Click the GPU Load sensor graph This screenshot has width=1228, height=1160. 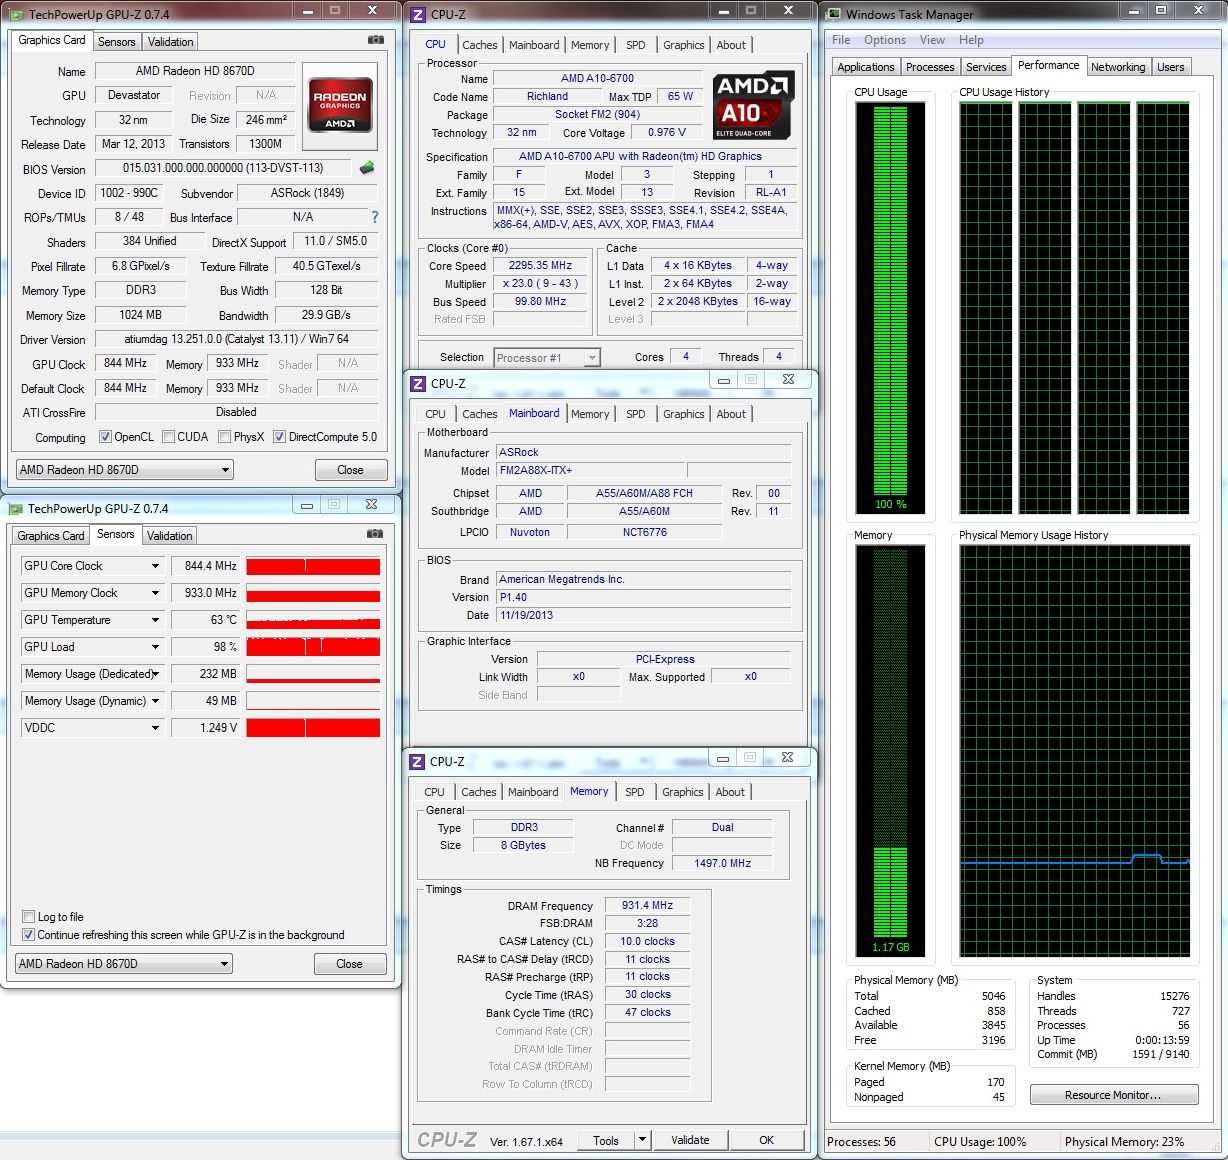click(x=313, y=647)
